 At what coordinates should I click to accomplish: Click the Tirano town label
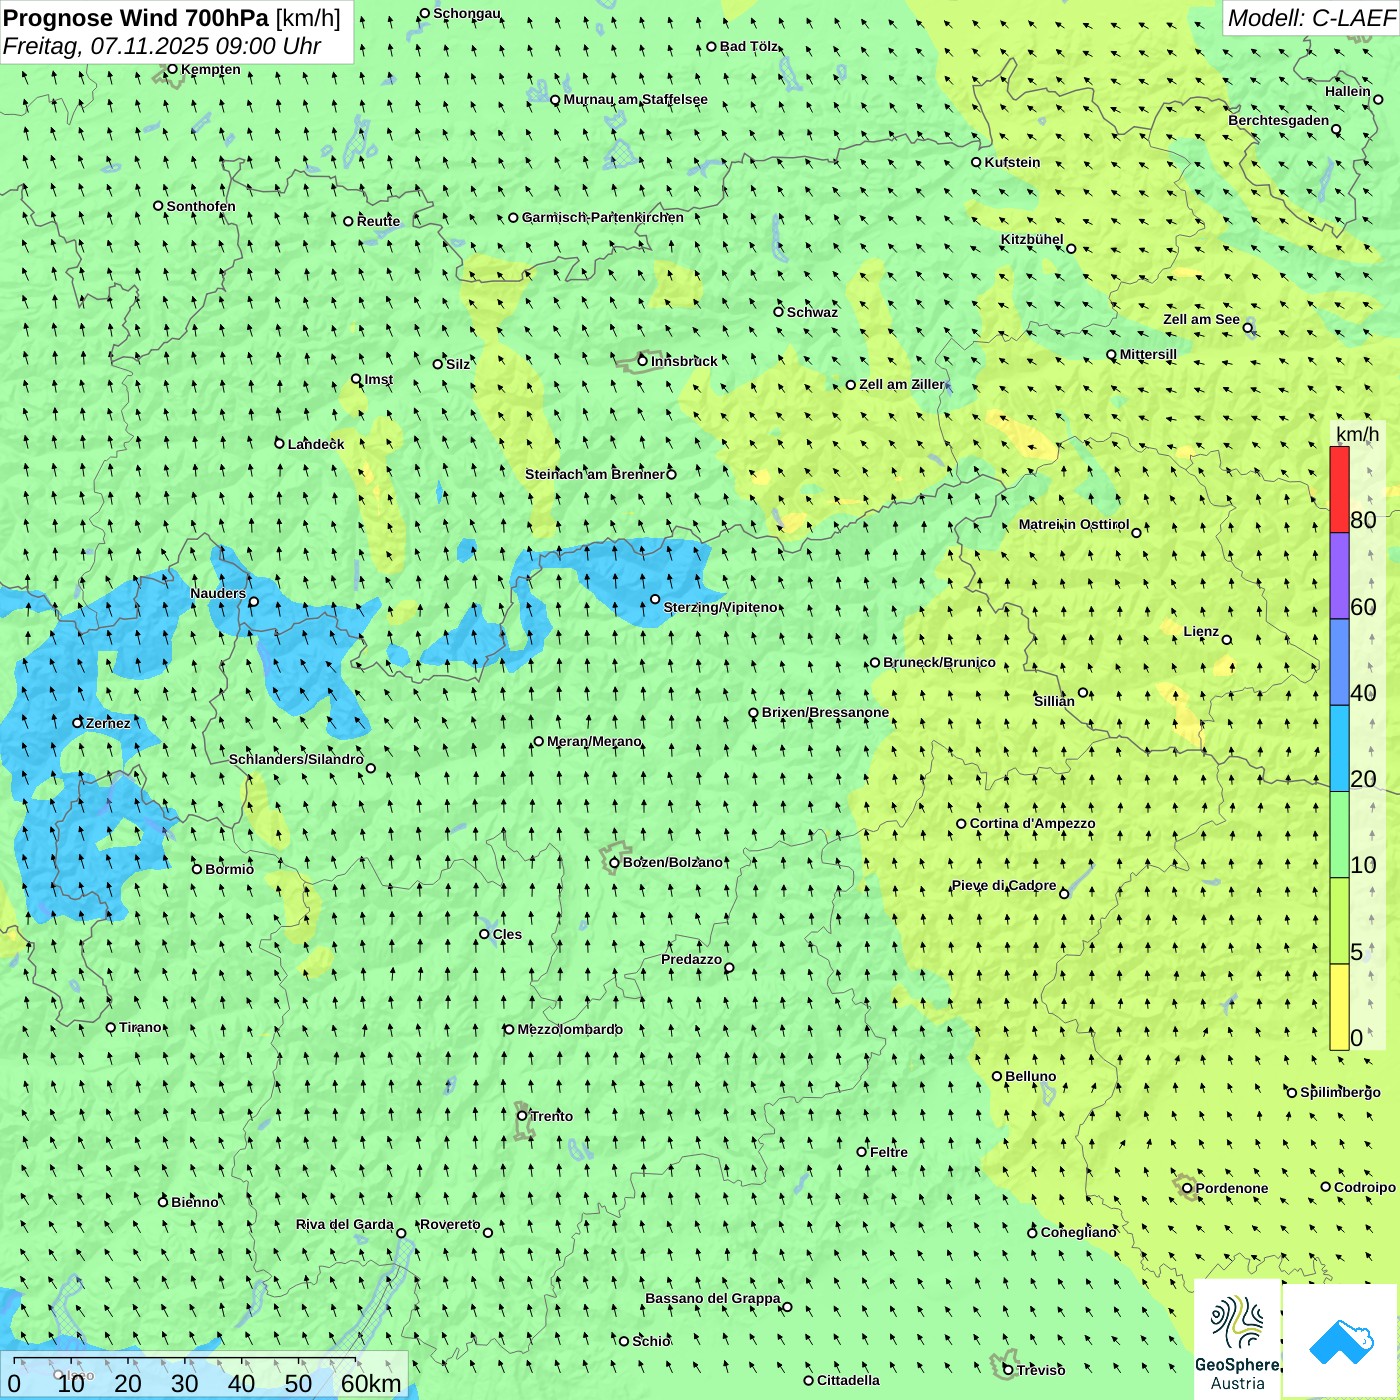[x=140, y=1027]
